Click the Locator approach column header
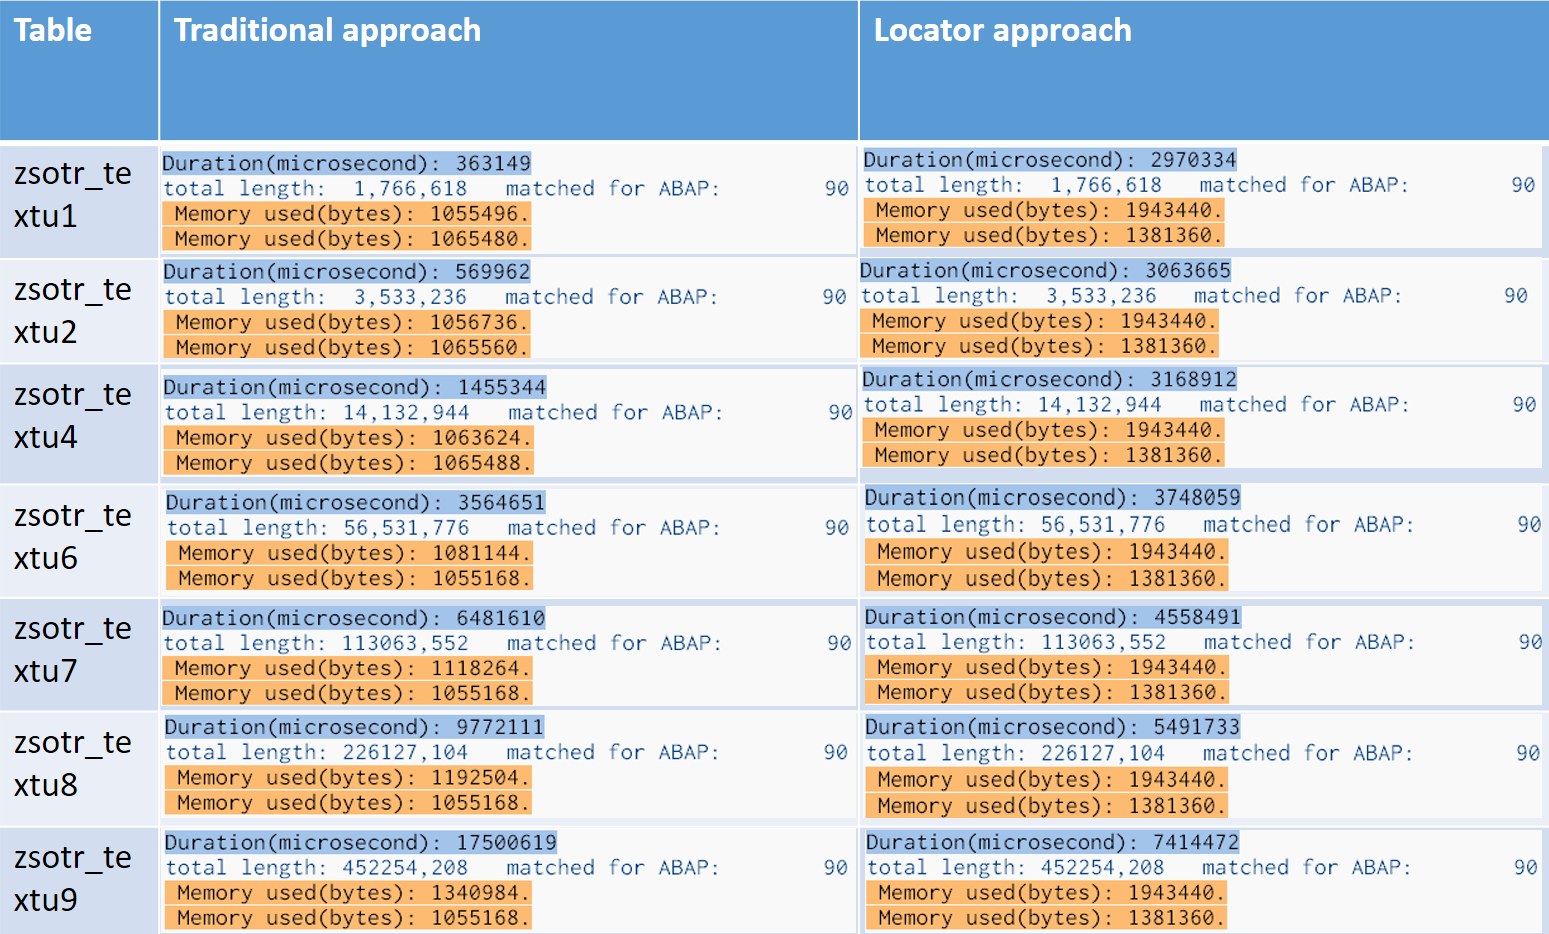The width and height of the screenshot is (1549, 934). click(1204, 70)
